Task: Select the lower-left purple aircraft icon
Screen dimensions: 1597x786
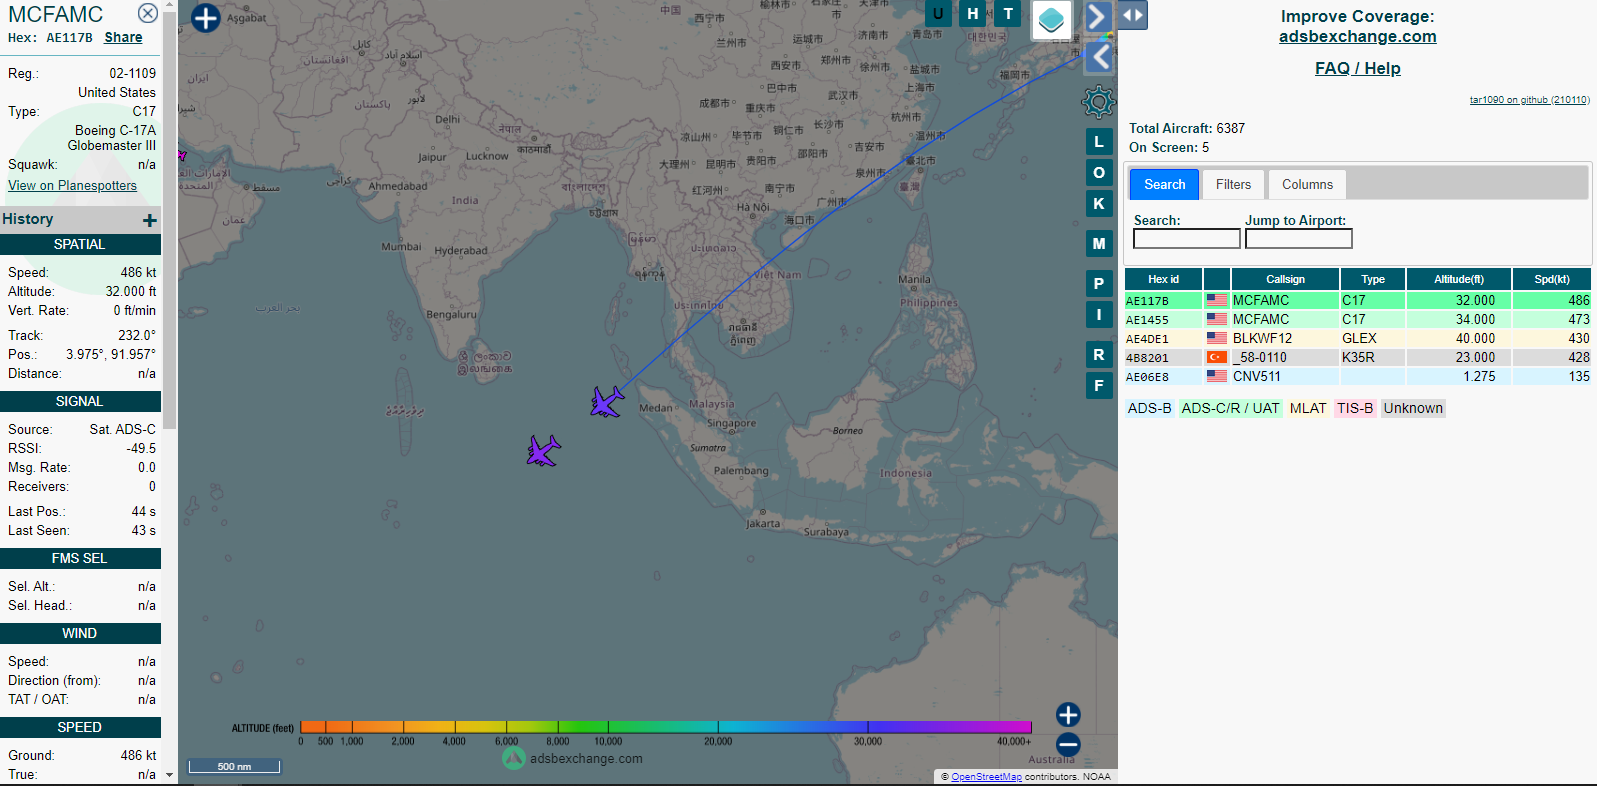Action: [x=543, y=451]
